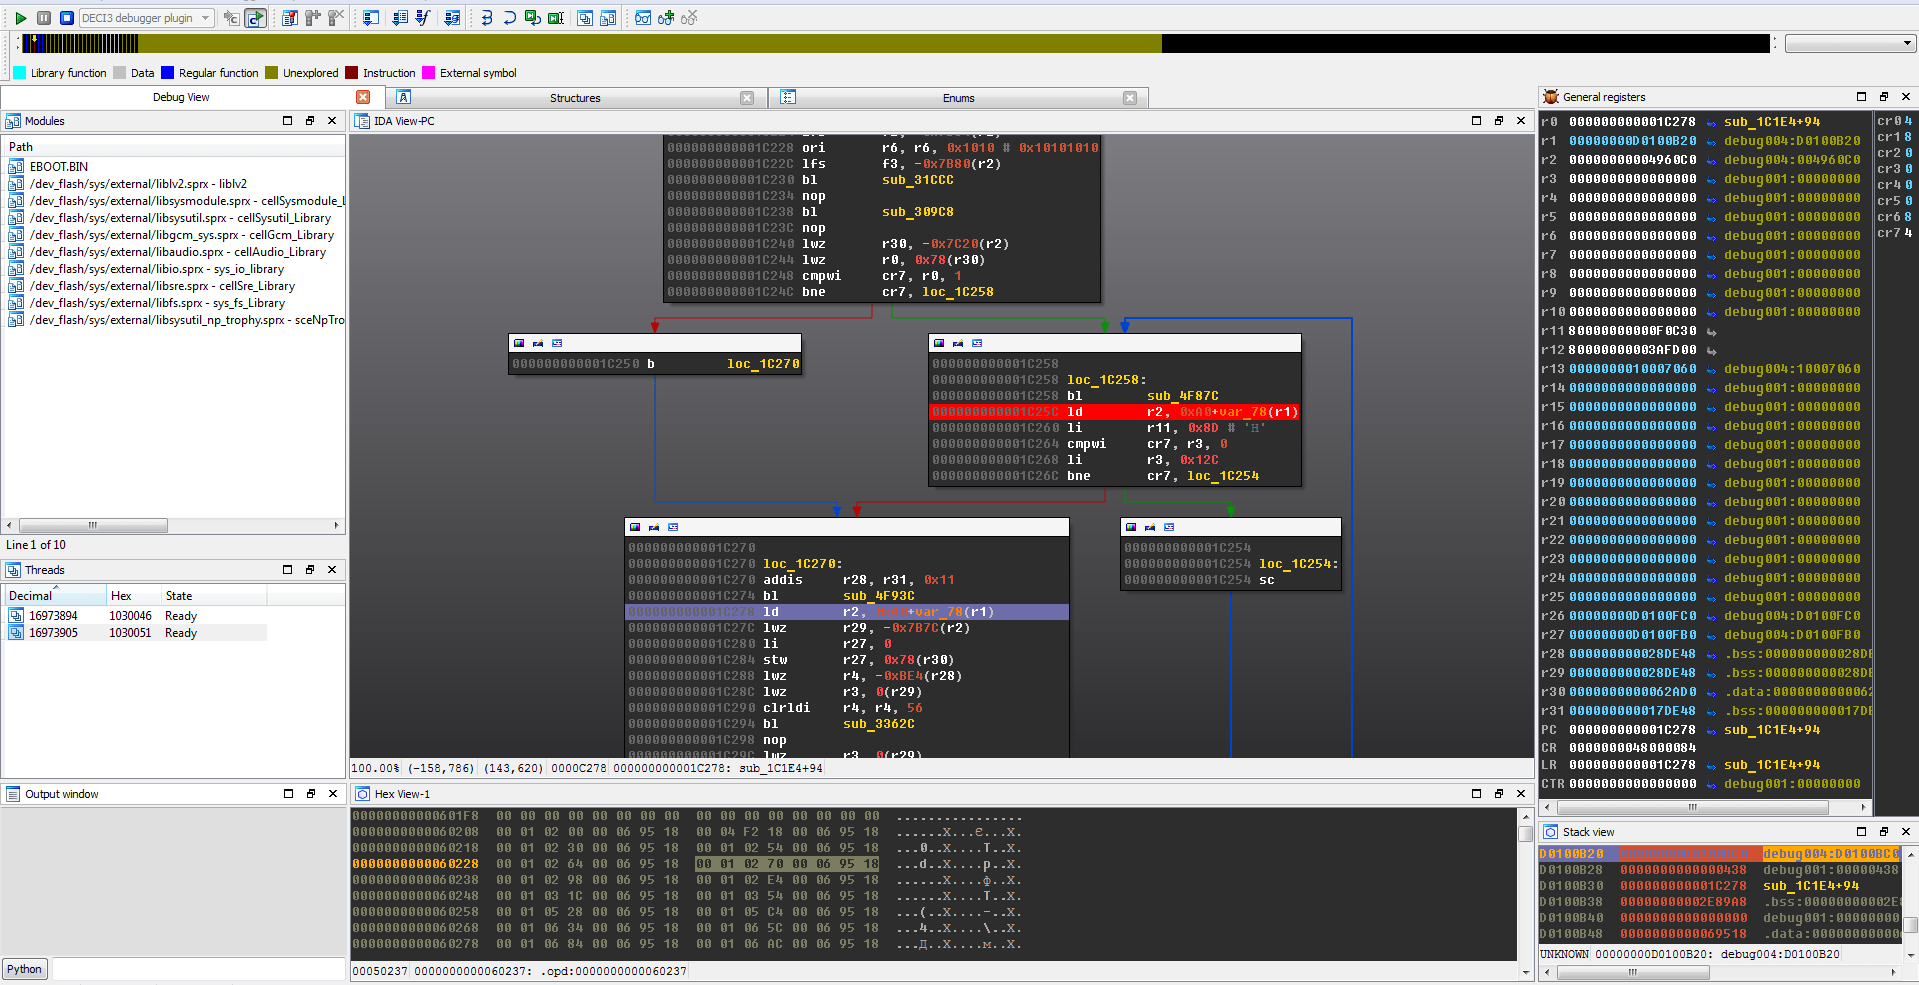Viewport: 1919px width, 985px height.
Task: Pause the debugged process
Action: pyautogui.click(x=41, y=17)
